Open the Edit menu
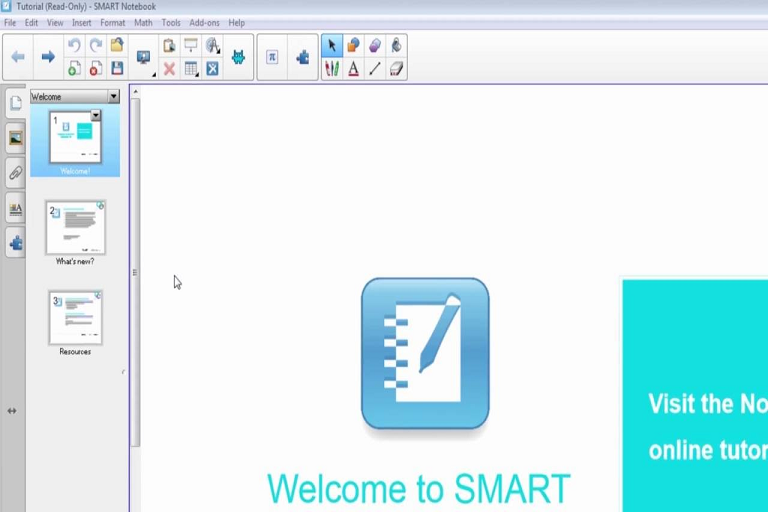Viewport: 768px width, 512px height. (x=31, y=23)
